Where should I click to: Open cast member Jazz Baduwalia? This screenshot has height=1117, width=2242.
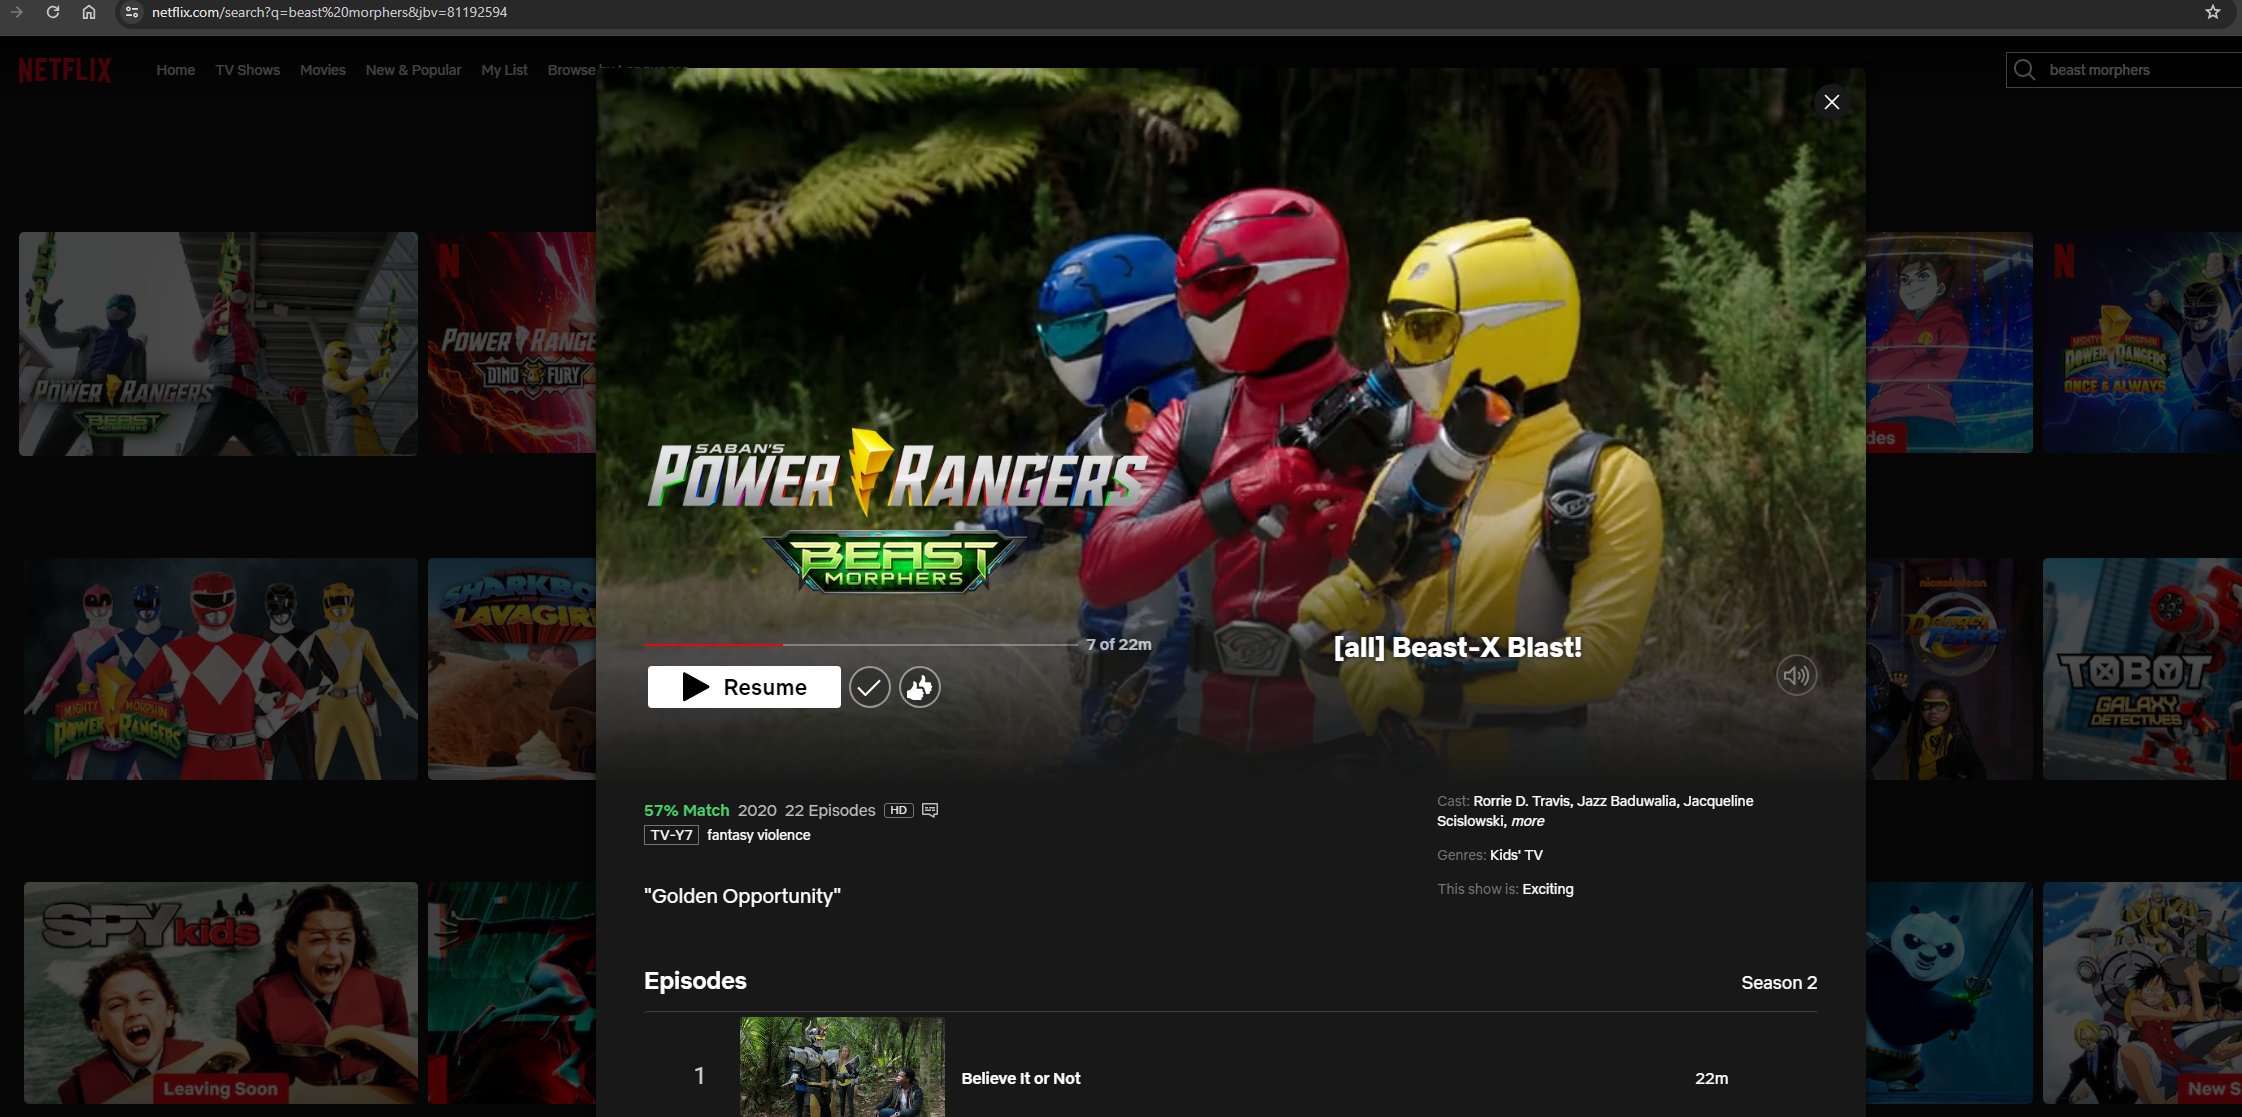(1626, 801)
